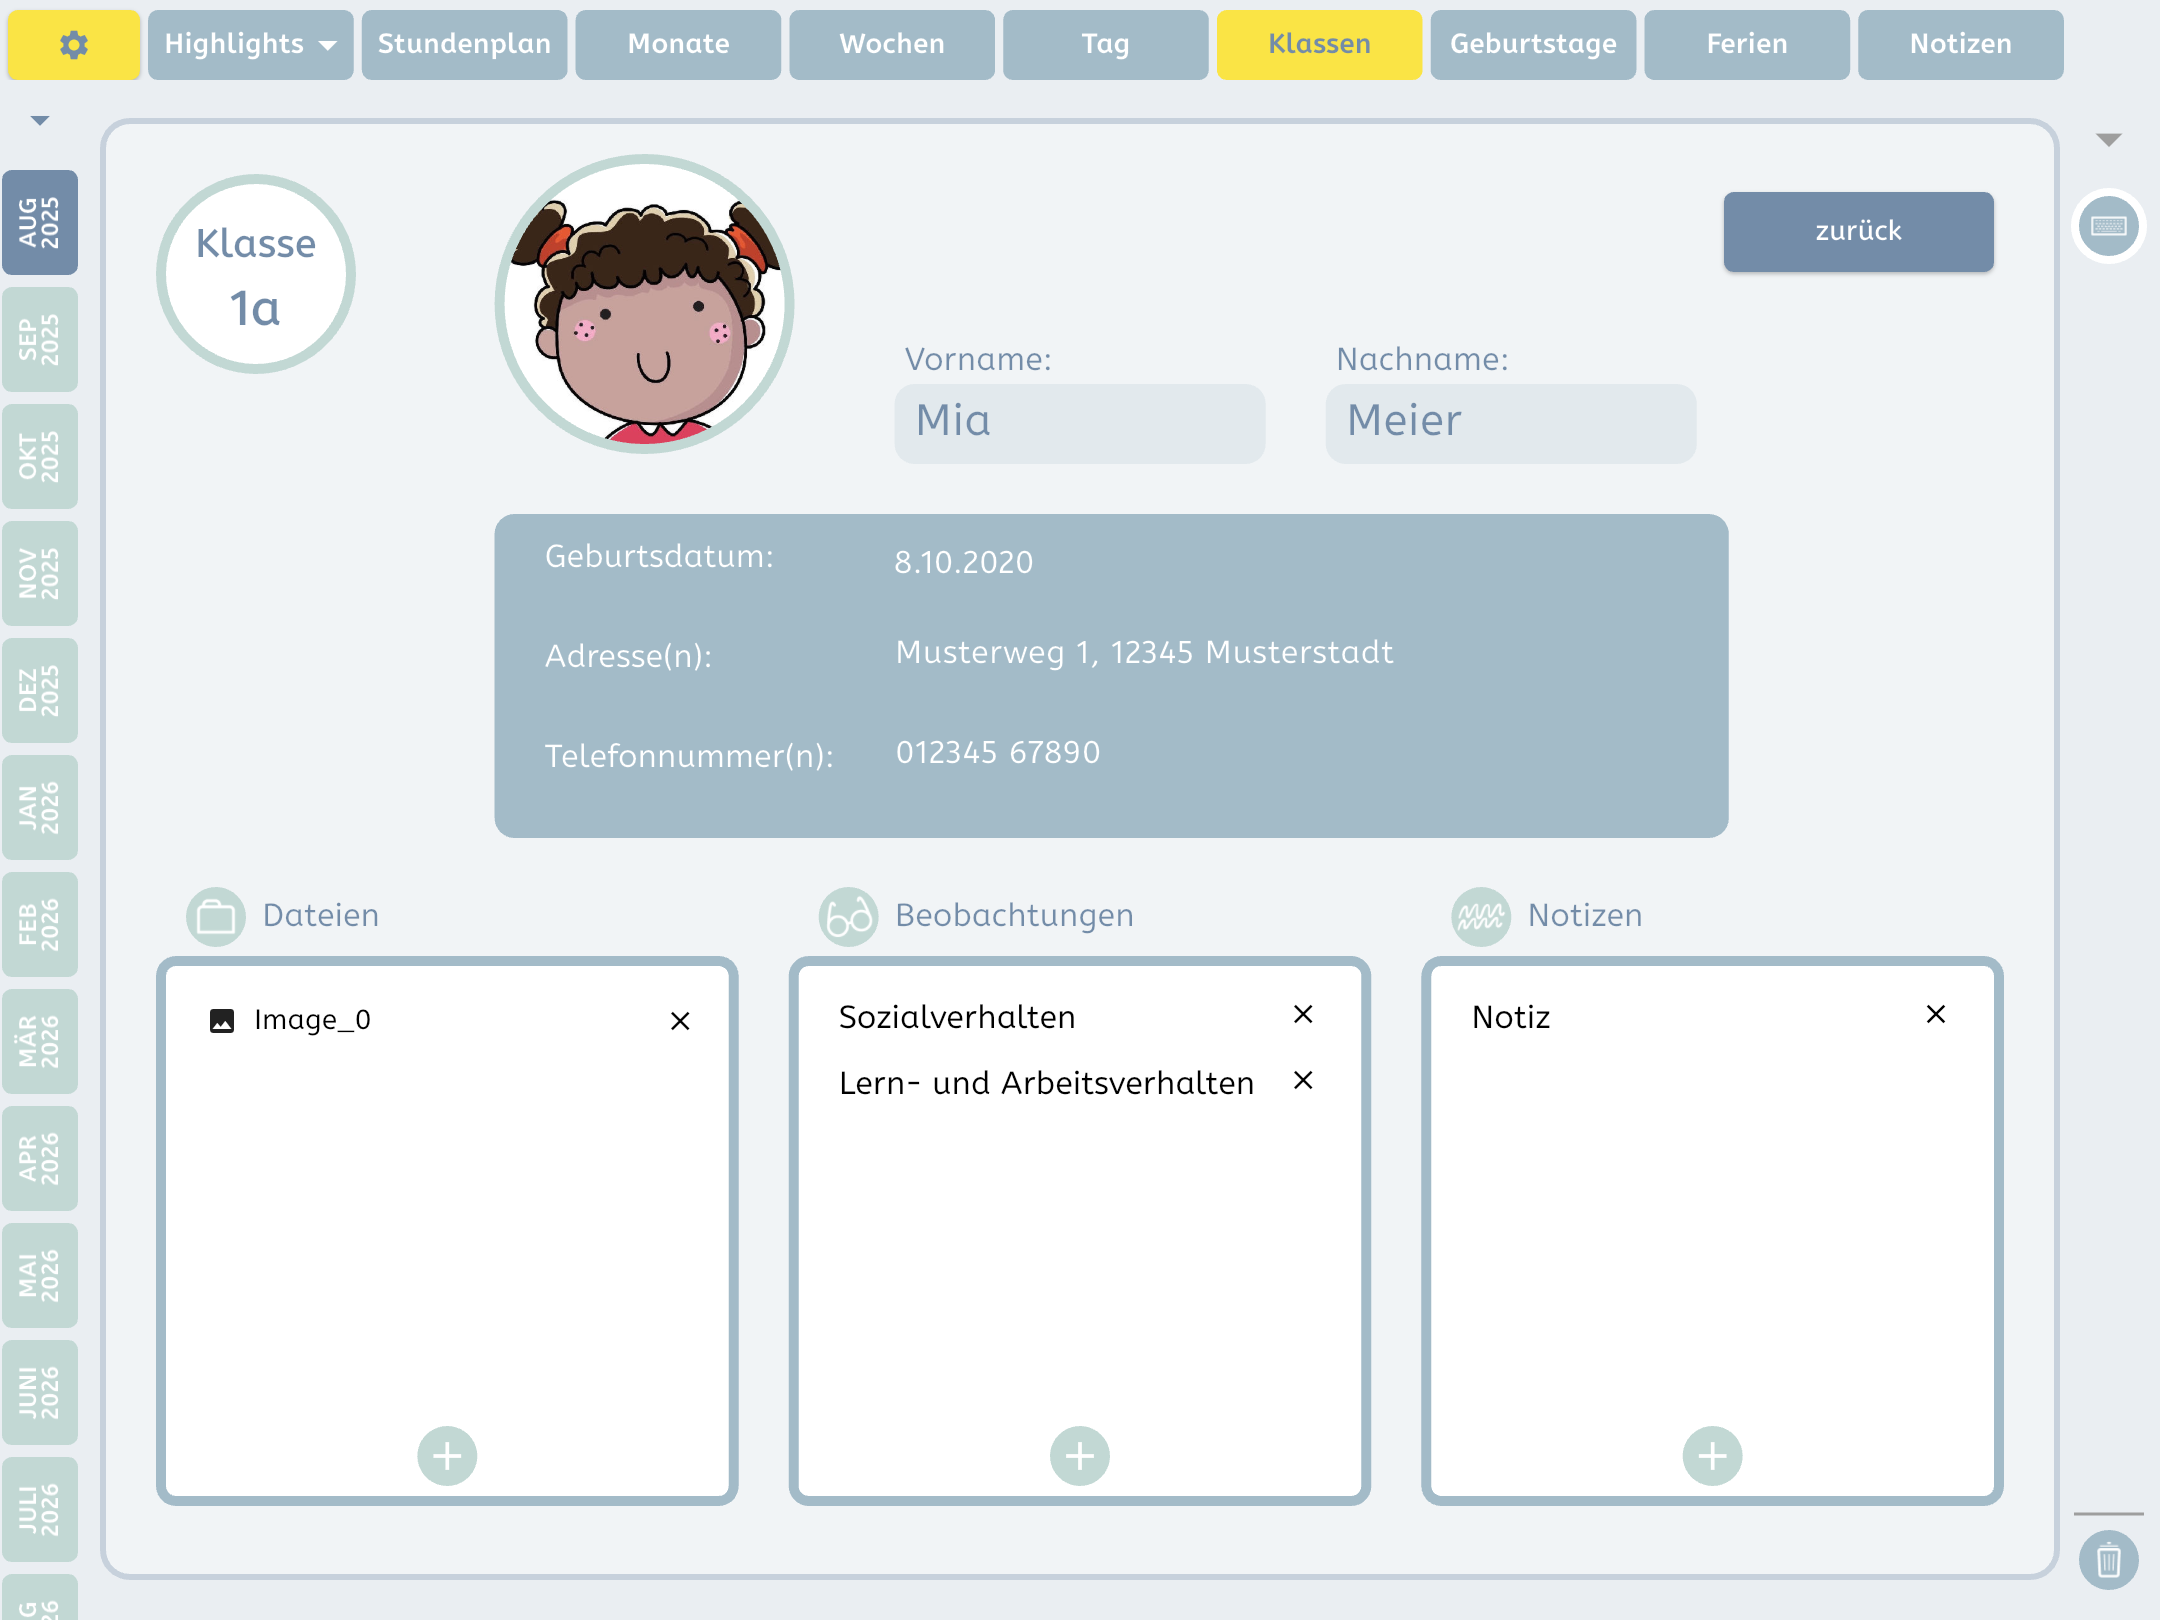The width and height of the screenshot is (2160, 1620).
Task: Click the address Musterweg 1, 12345 Musterstadt
Action: tap(1144, 652)
